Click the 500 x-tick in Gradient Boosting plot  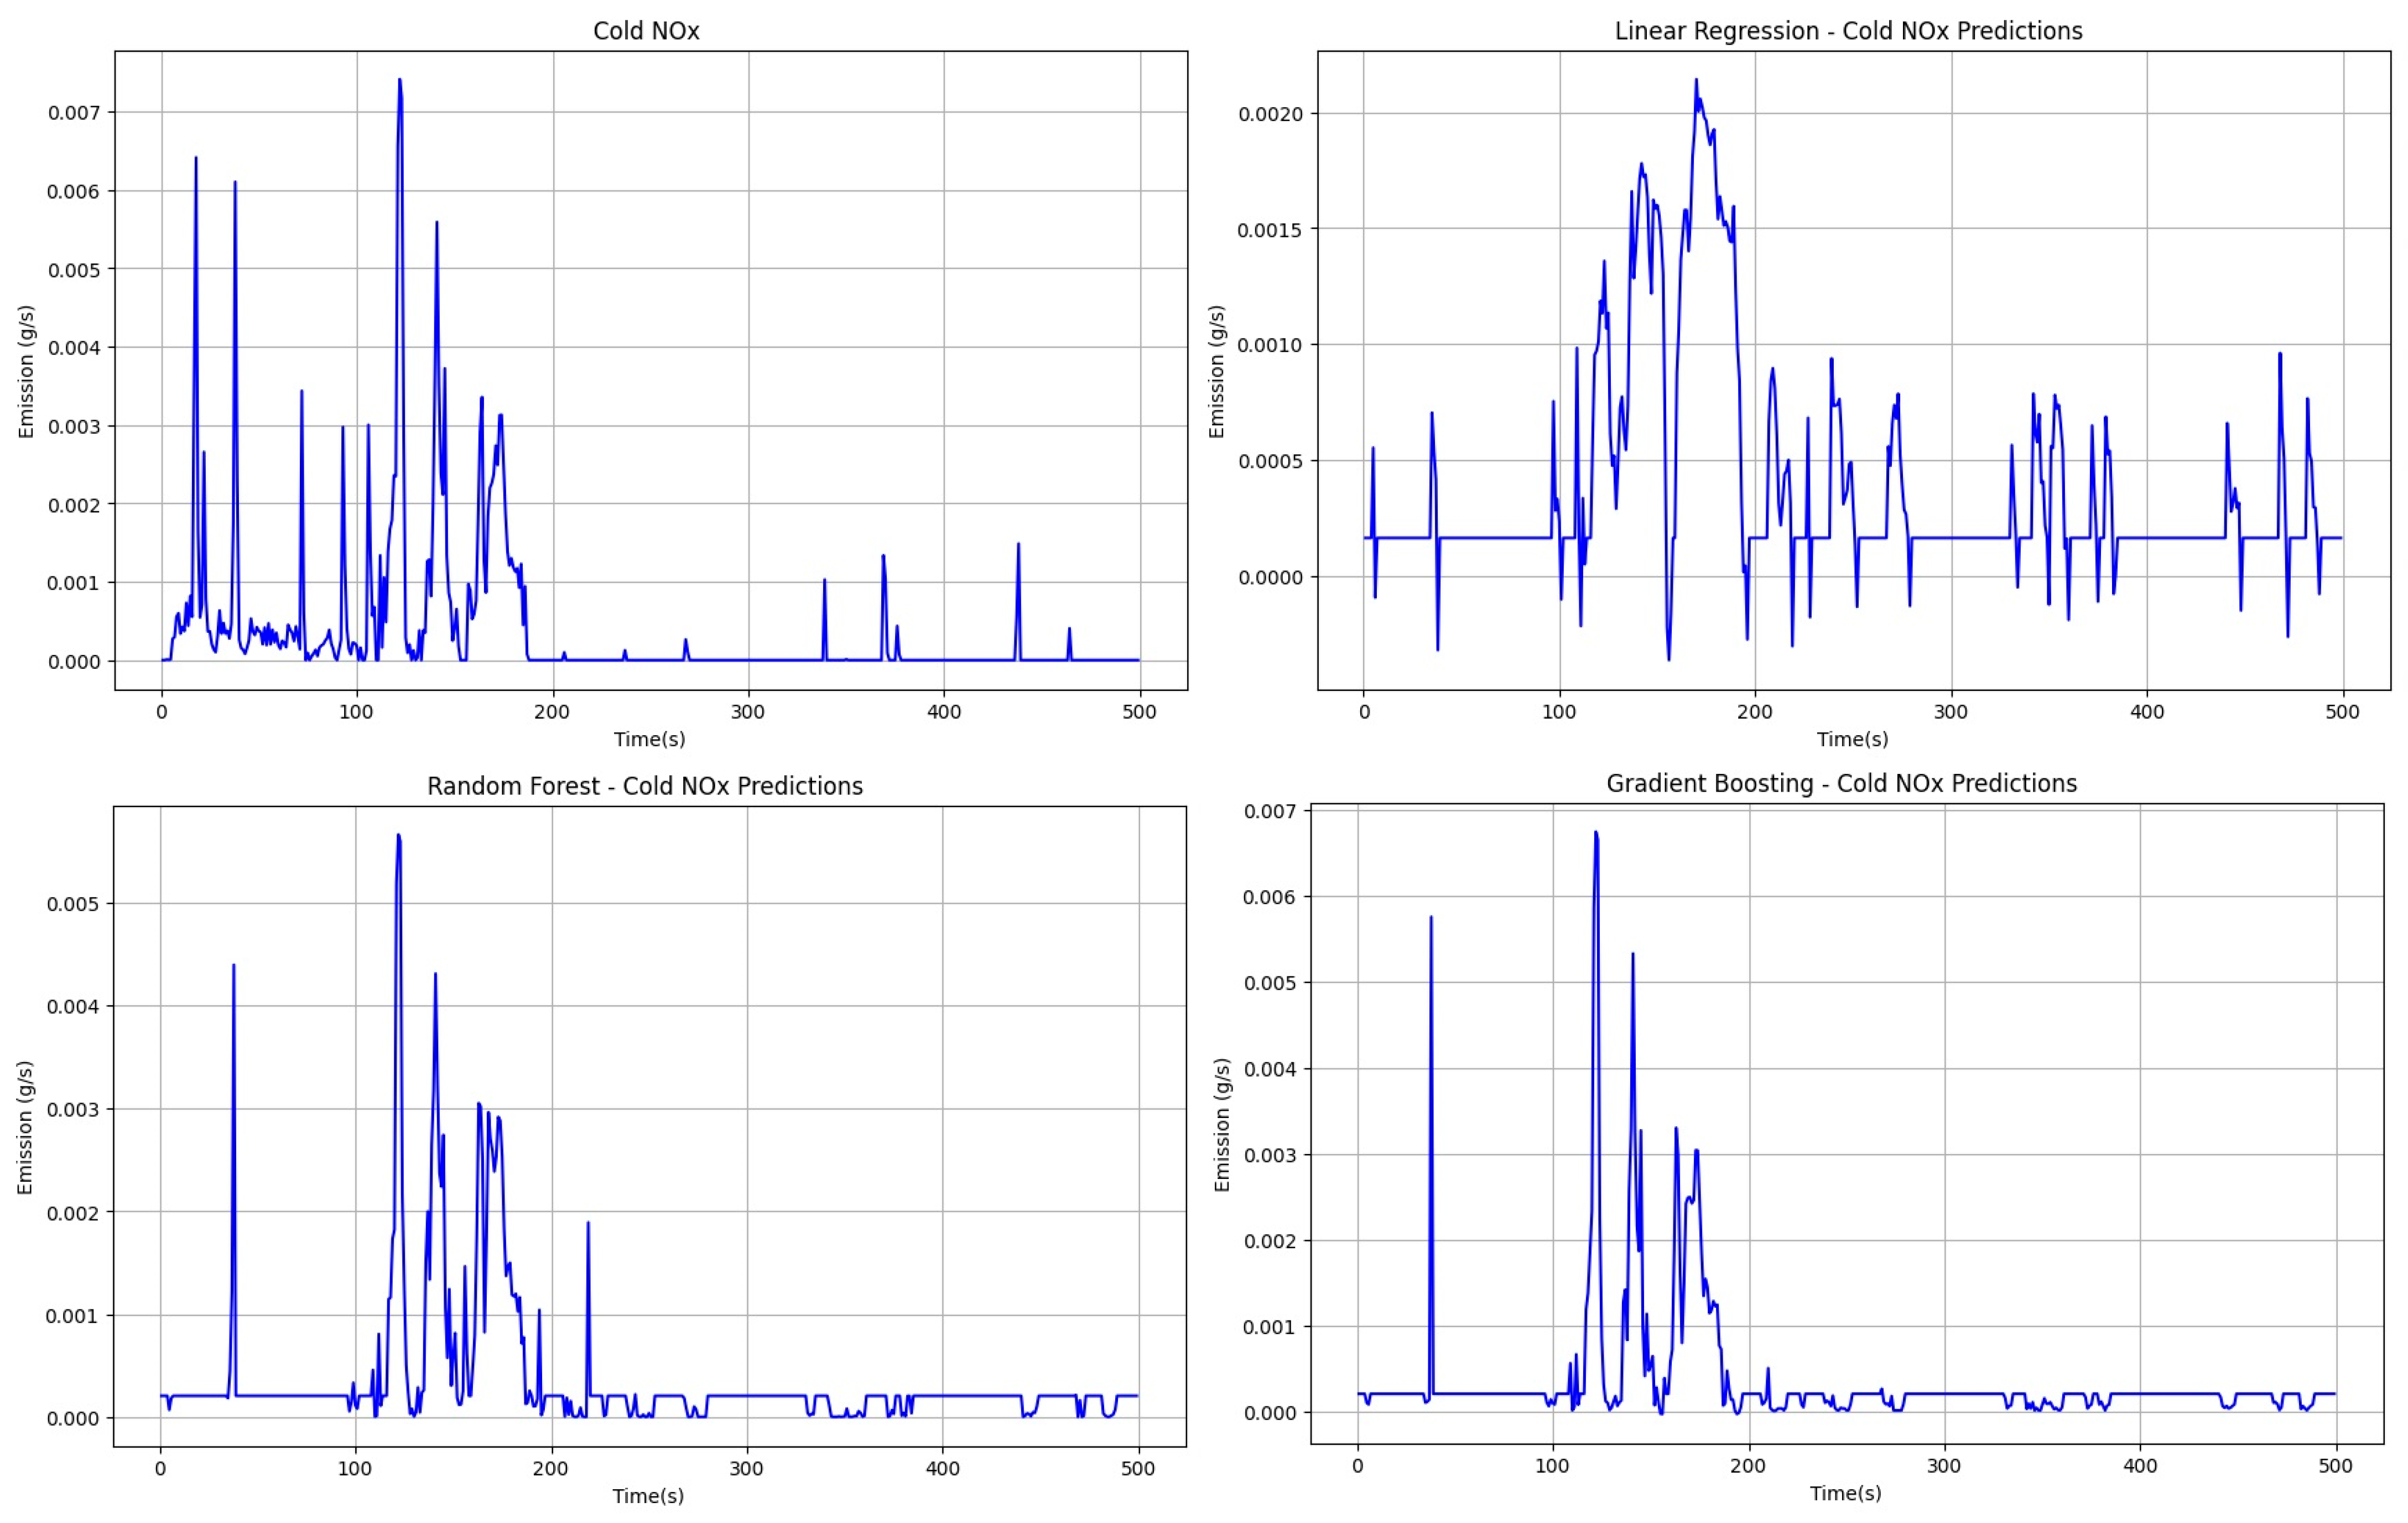coord(2335,1466)
